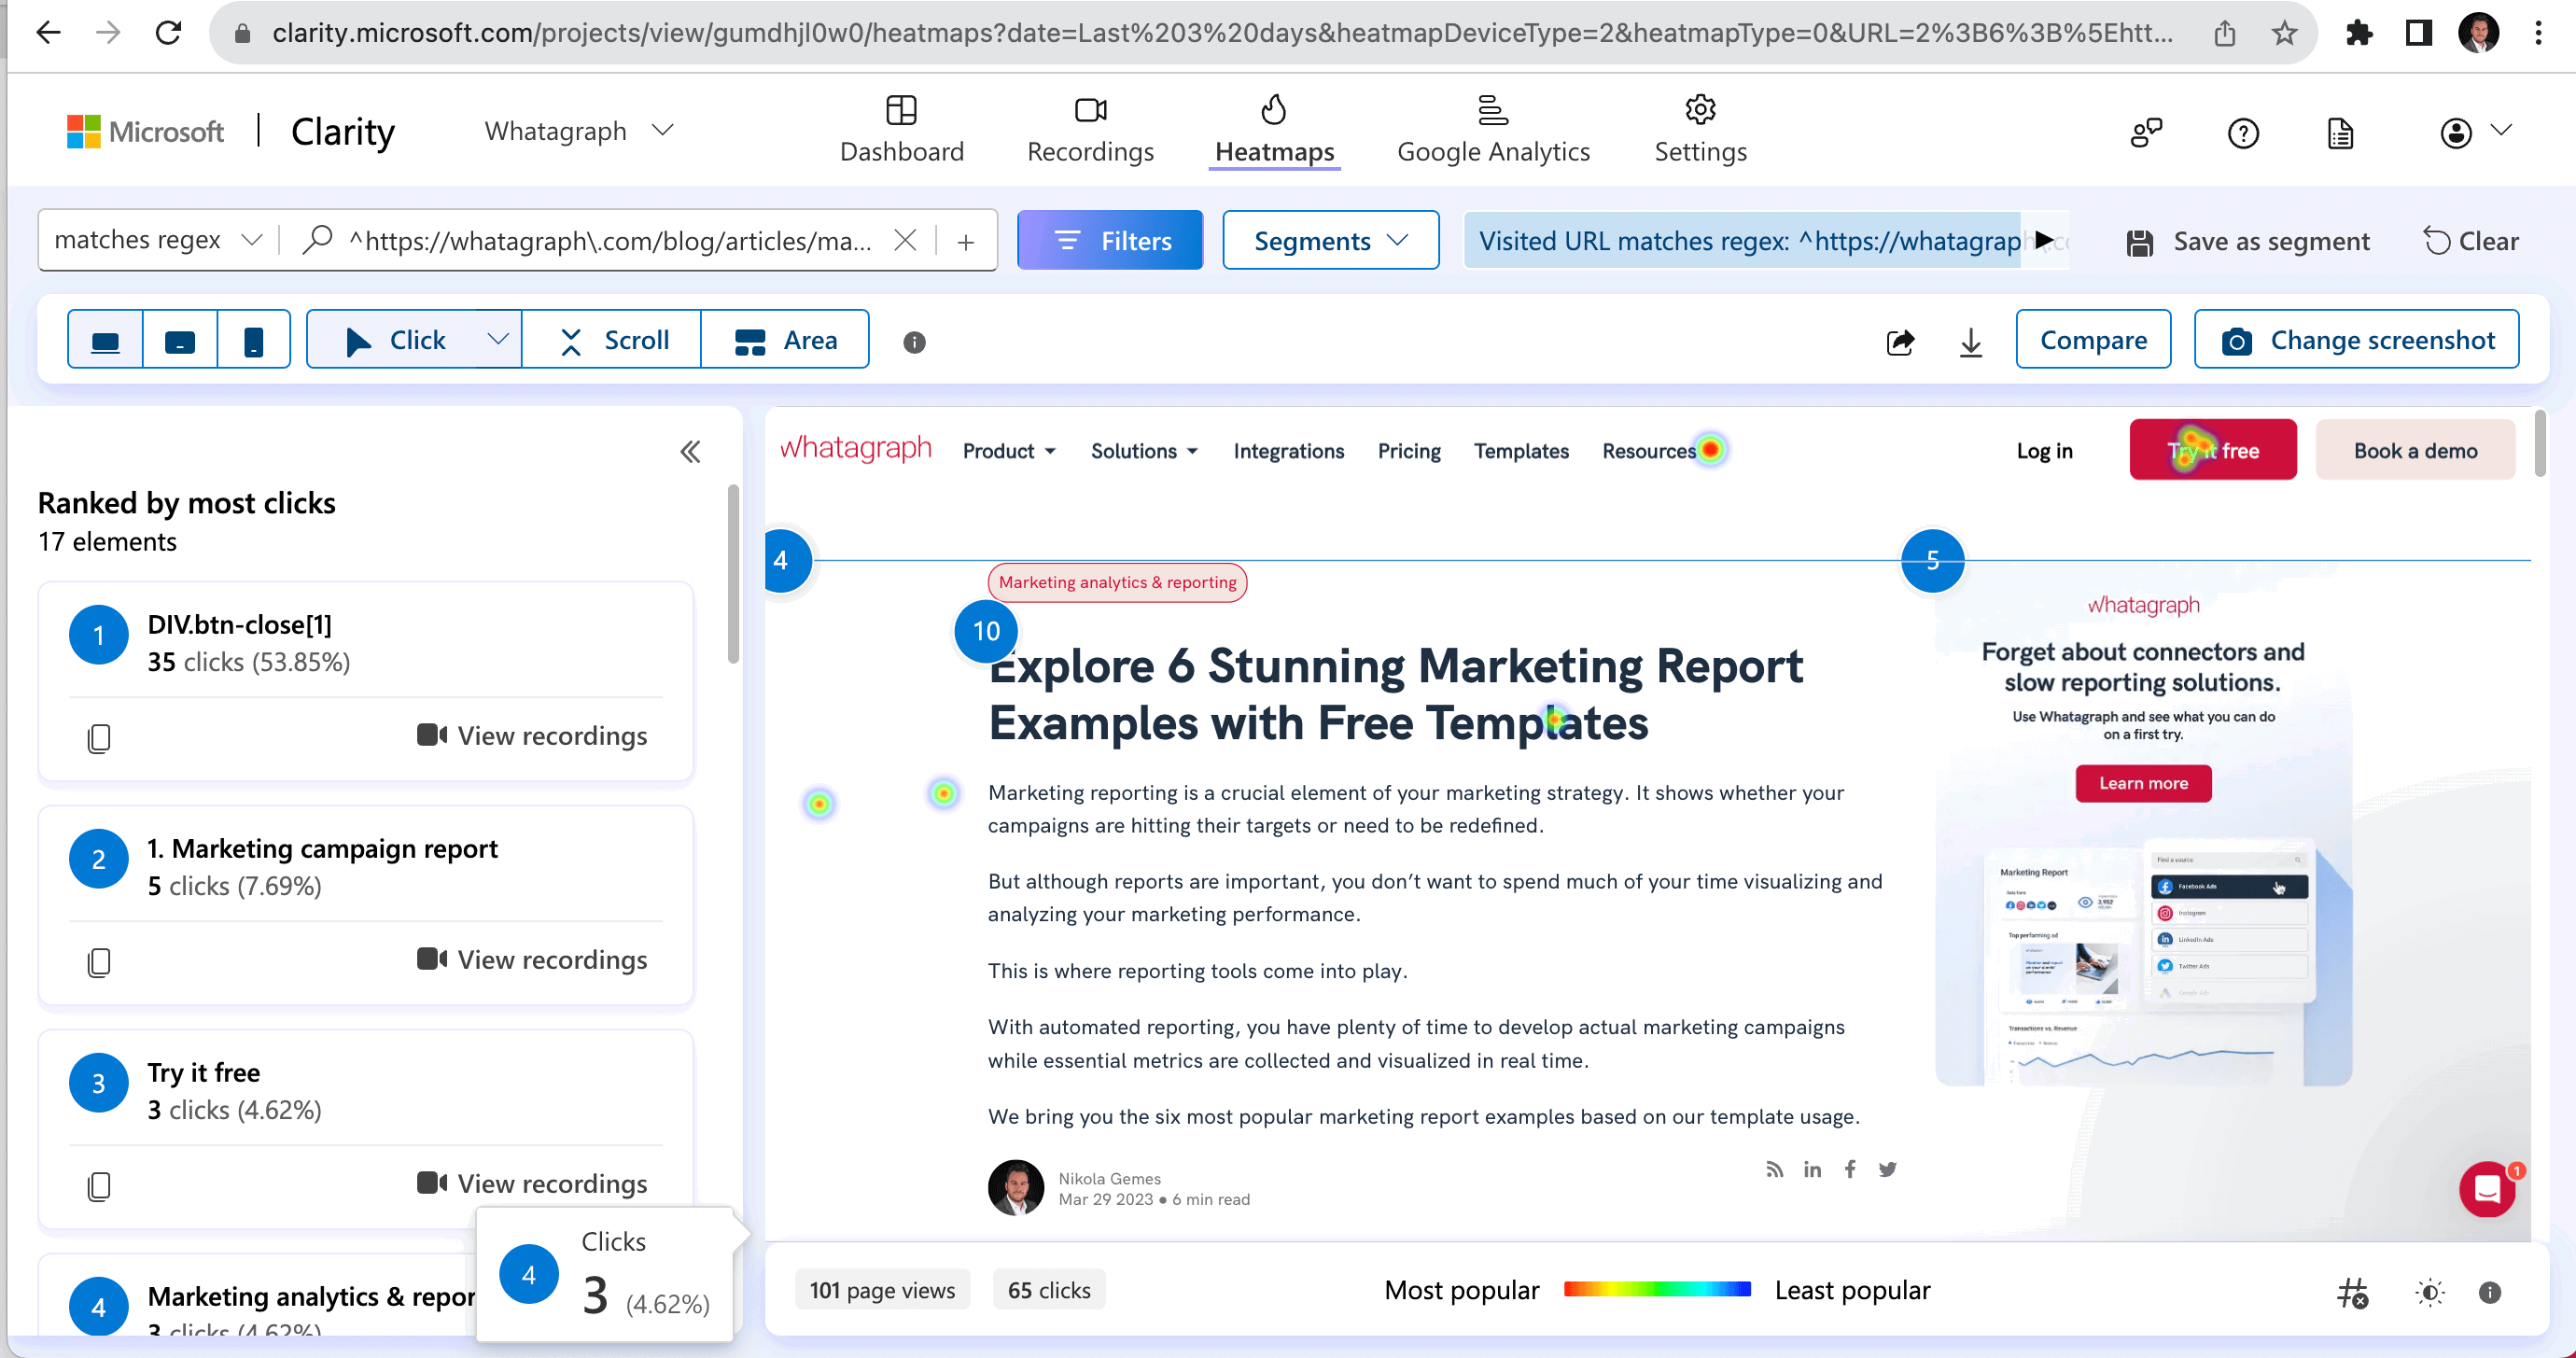
Task: Click the heatmap brightness icon
Action: pos(2430,1292)
